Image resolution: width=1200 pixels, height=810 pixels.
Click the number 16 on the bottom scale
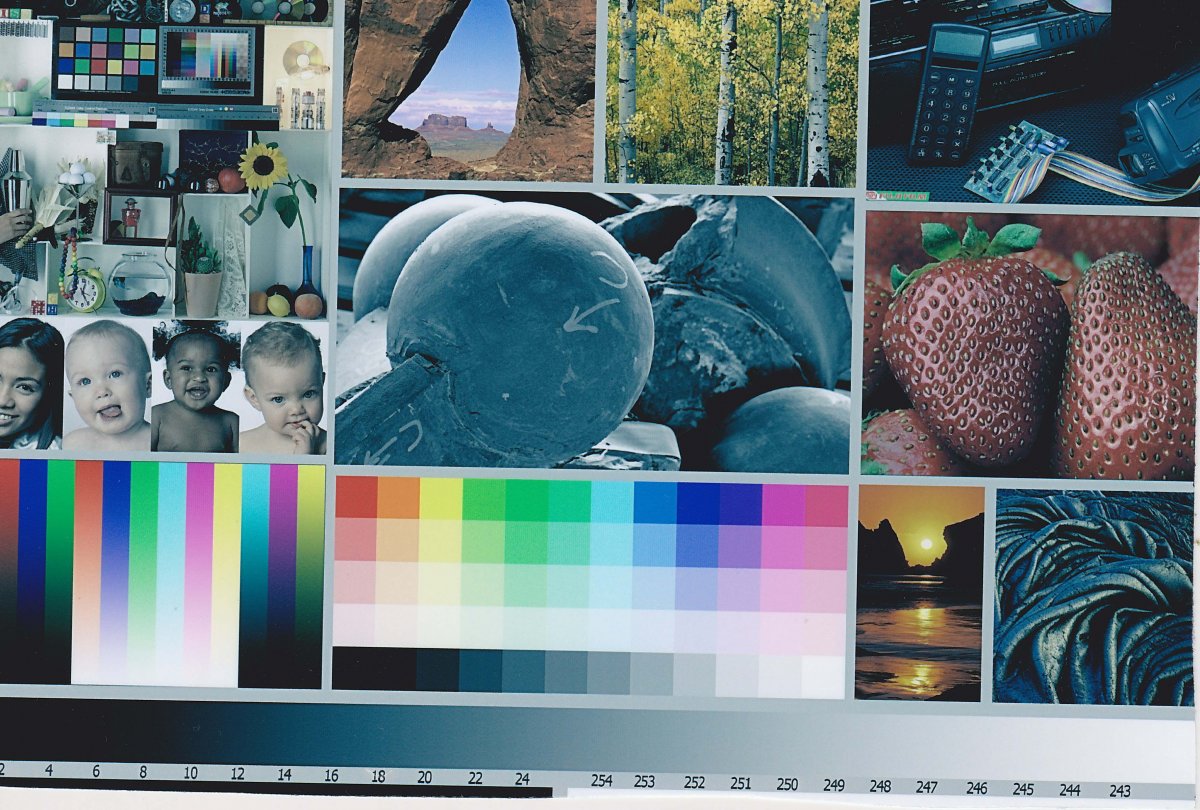[x=331, y=775]
